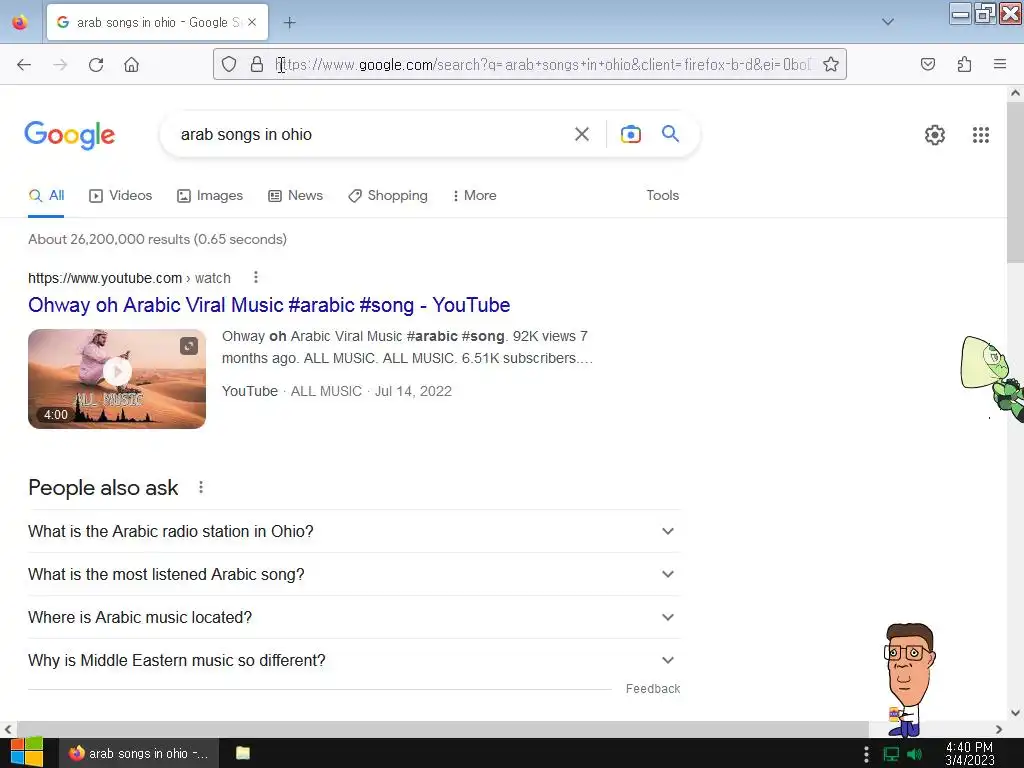Screen dimensions: 1024x768
Task: Search by image with camera icon
Action: 631,135
